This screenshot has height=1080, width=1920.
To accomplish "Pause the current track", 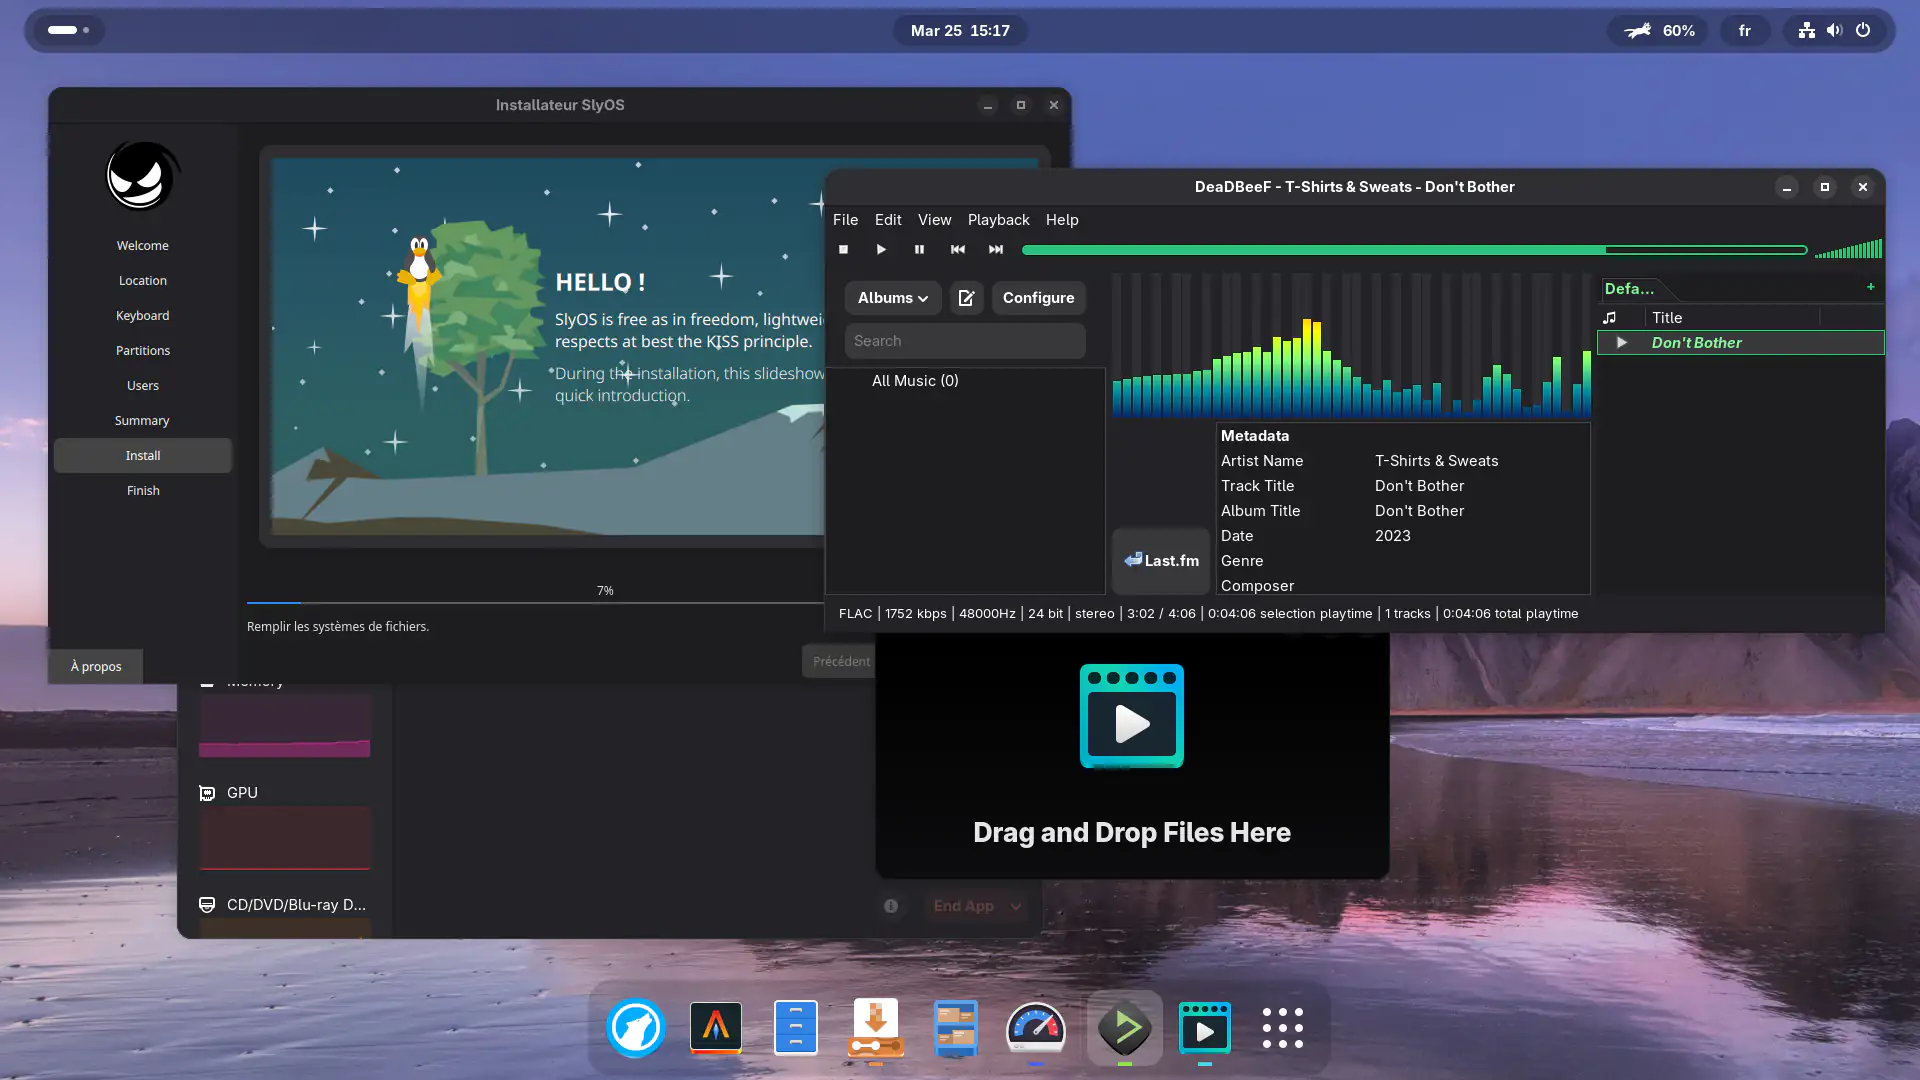I will tap(919, 250).
